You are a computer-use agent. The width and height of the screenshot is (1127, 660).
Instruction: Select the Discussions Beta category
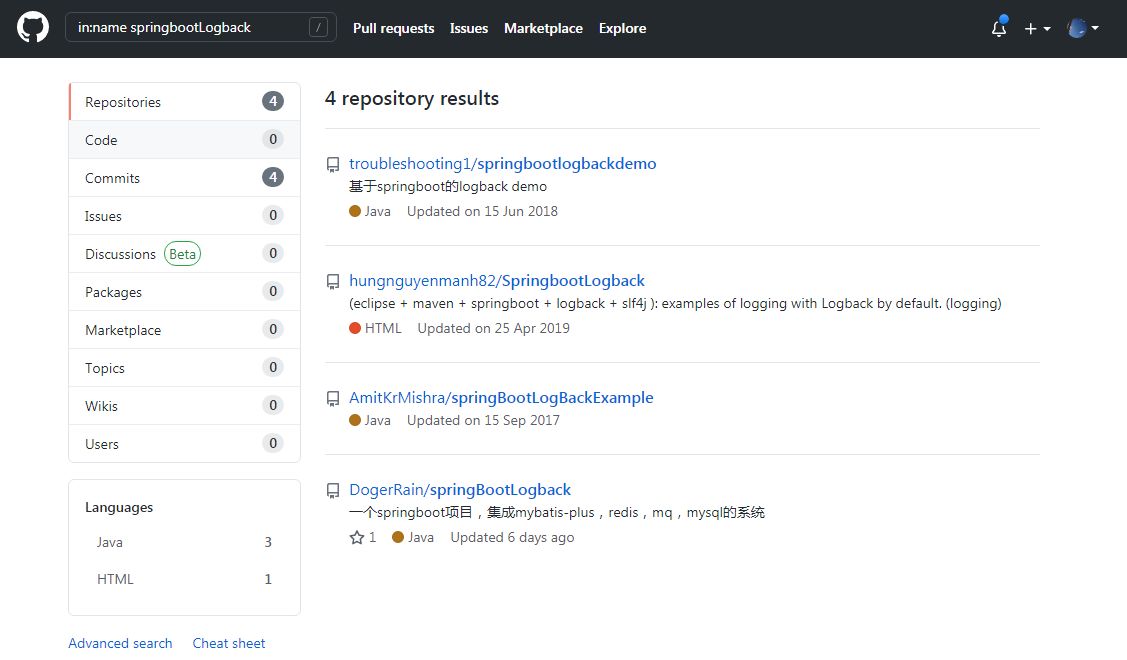tap(184, 254)
